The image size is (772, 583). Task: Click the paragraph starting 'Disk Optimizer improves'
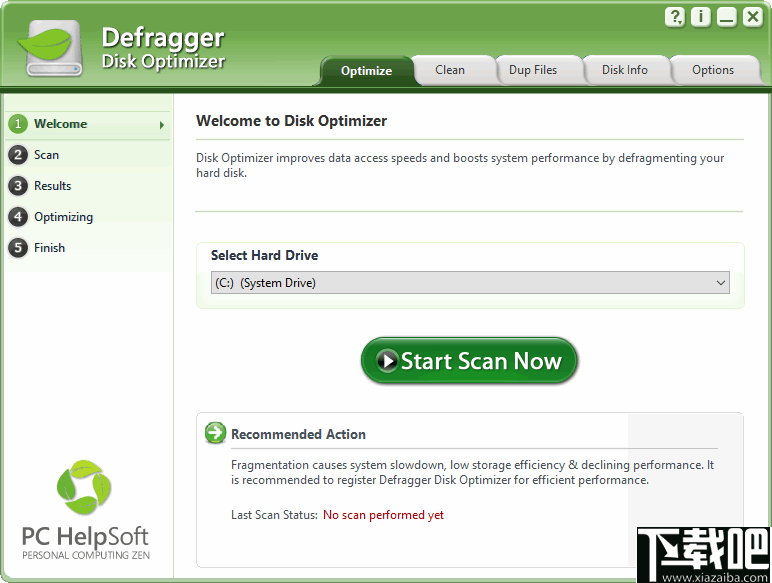coord(460,165)
